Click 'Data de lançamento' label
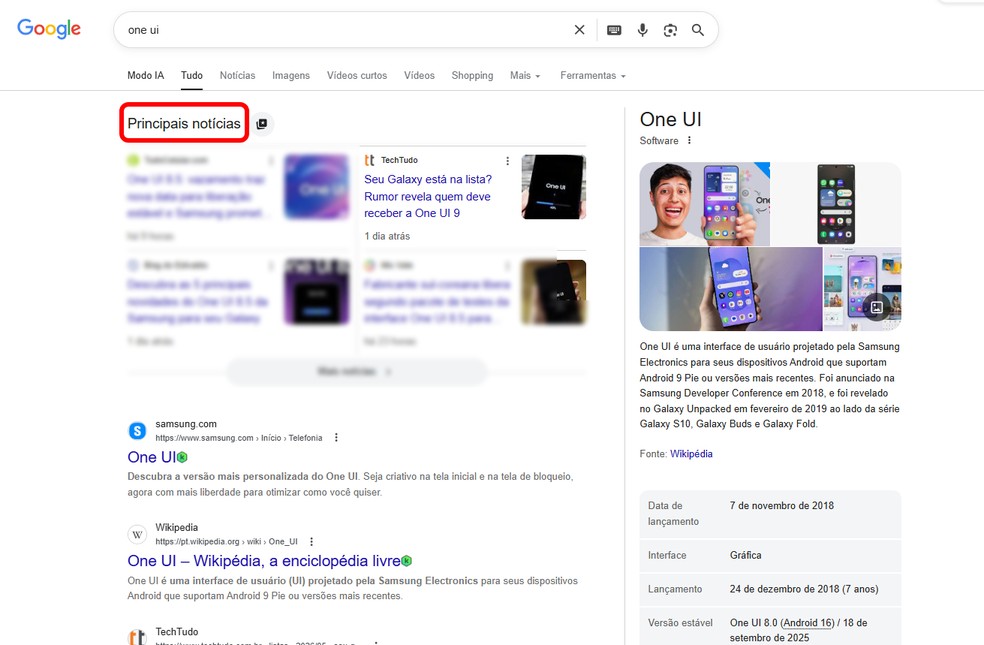Screen dimensions: 984x645 (x=673, y=513)
